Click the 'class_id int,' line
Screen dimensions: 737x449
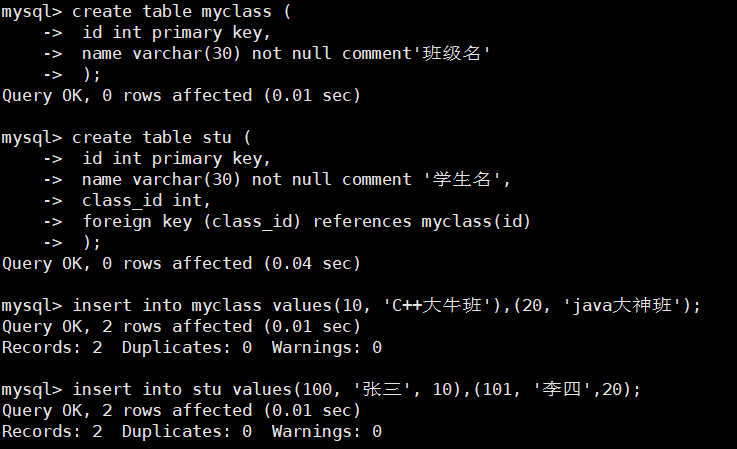(x=146, y=201)
